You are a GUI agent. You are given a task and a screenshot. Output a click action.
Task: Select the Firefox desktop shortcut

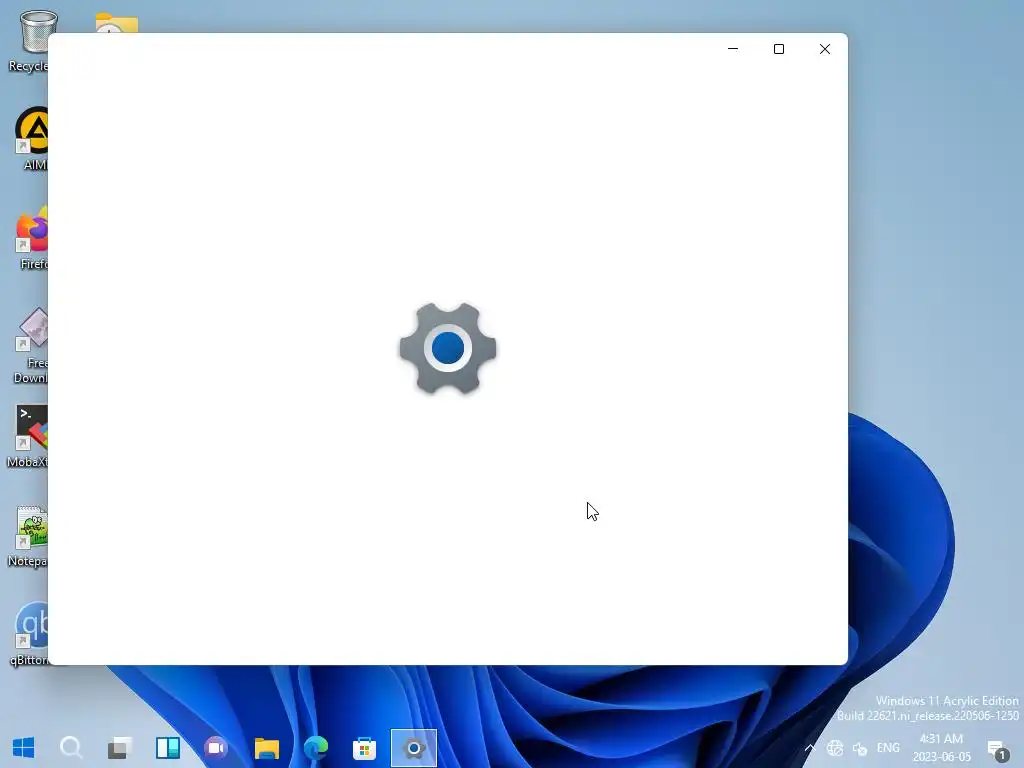(31, 238)
